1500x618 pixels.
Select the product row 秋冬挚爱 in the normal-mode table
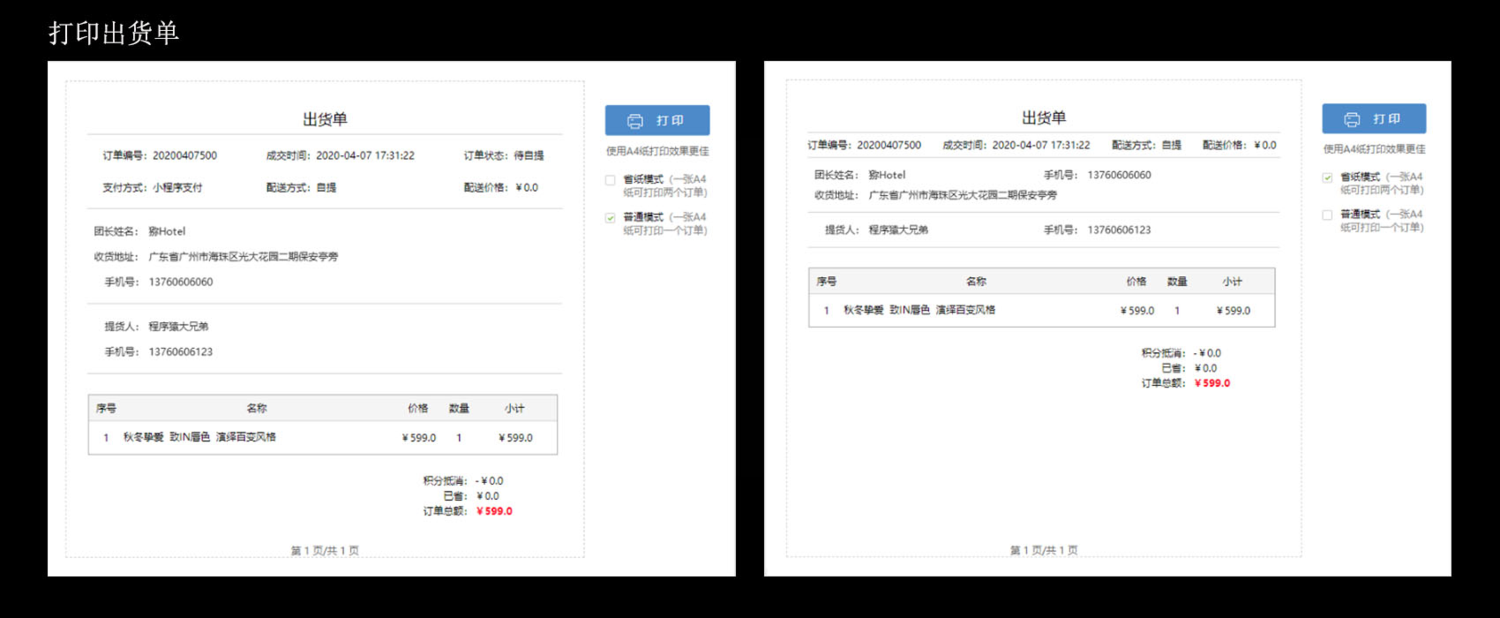(x=323, y=438)
